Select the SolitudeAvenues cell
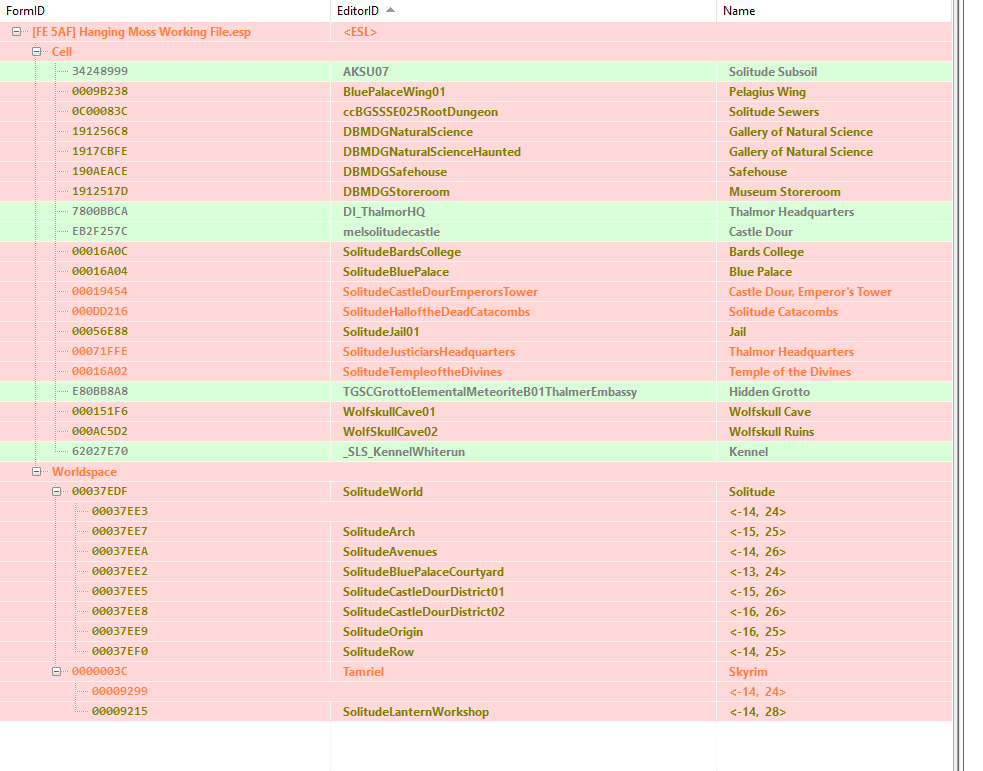The image size is (983, 771). pyautogui.click(x=476, y=552)
